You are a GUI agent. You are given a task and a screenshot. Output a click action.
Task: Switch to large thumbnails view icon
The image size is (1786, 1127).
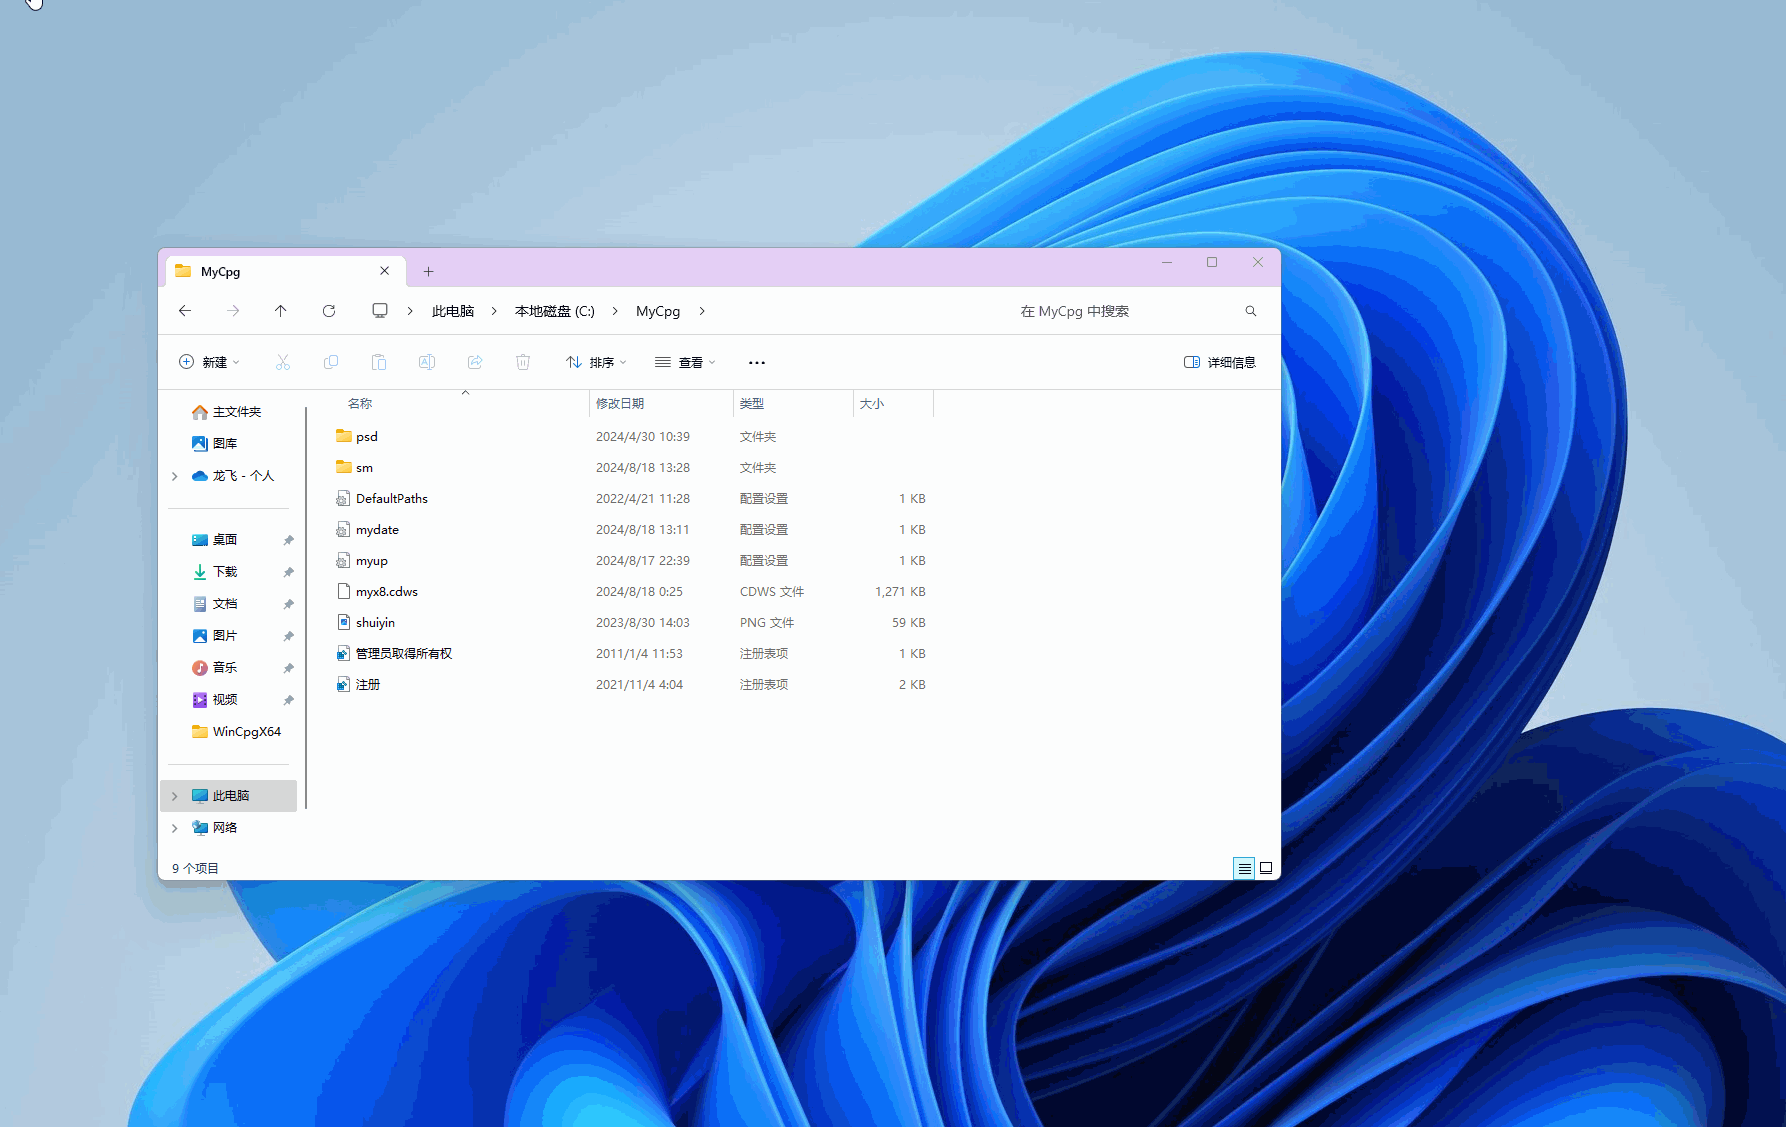coord(1266,868)
